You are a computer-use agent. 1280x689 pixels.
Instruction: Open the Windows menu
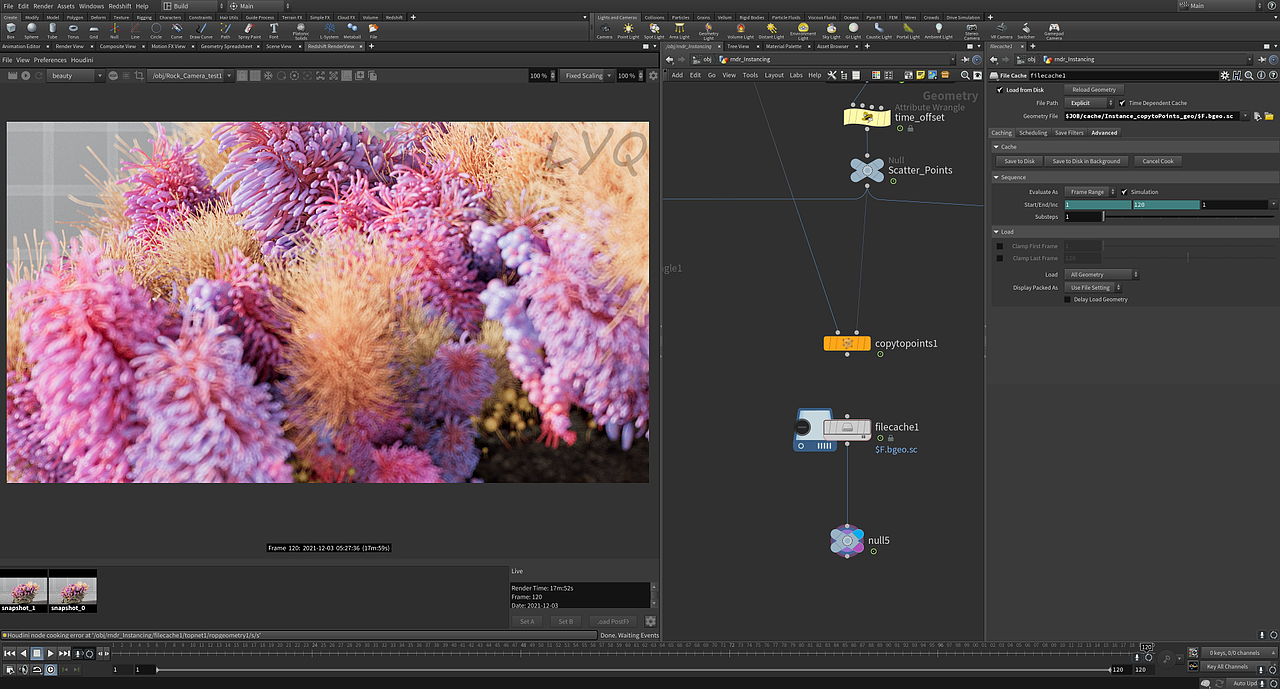[91, 6]
